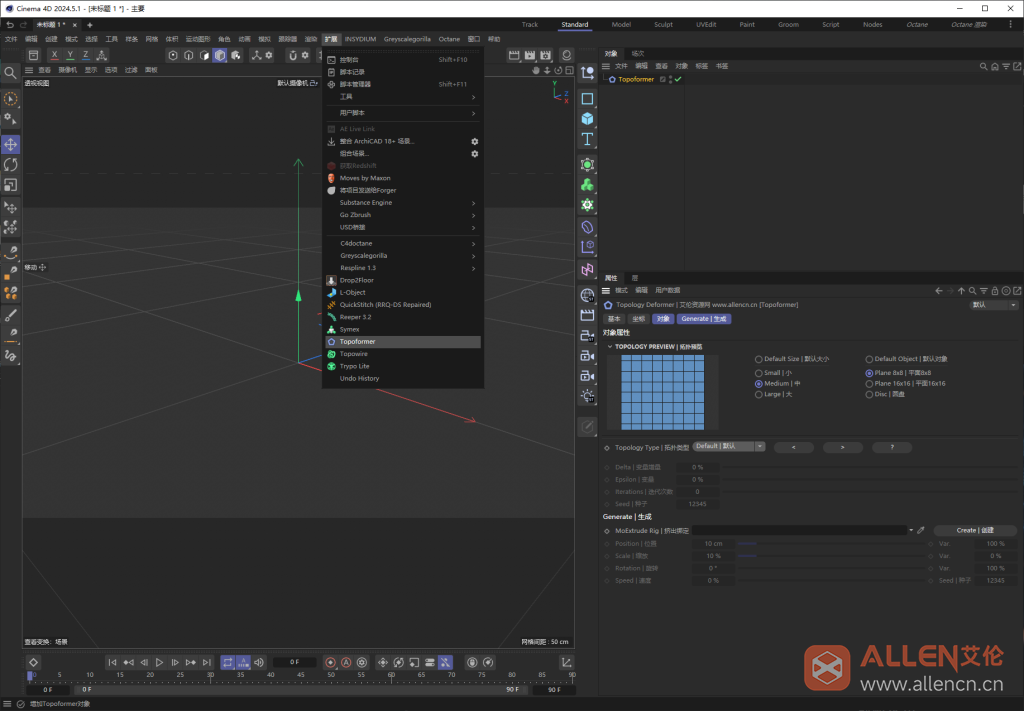Select the Default Size radio button

click(758, 359)
